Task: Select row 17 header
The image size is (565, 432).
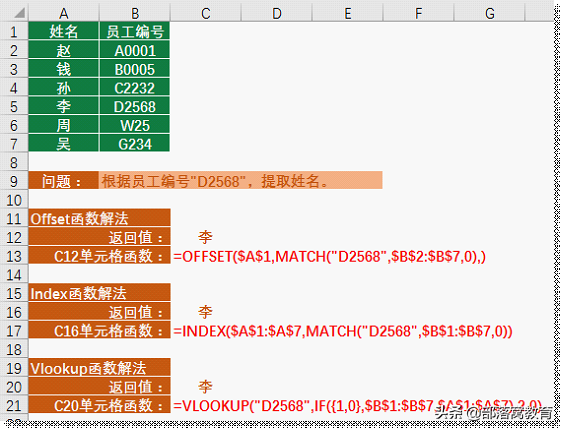Action: coord(14,331)
